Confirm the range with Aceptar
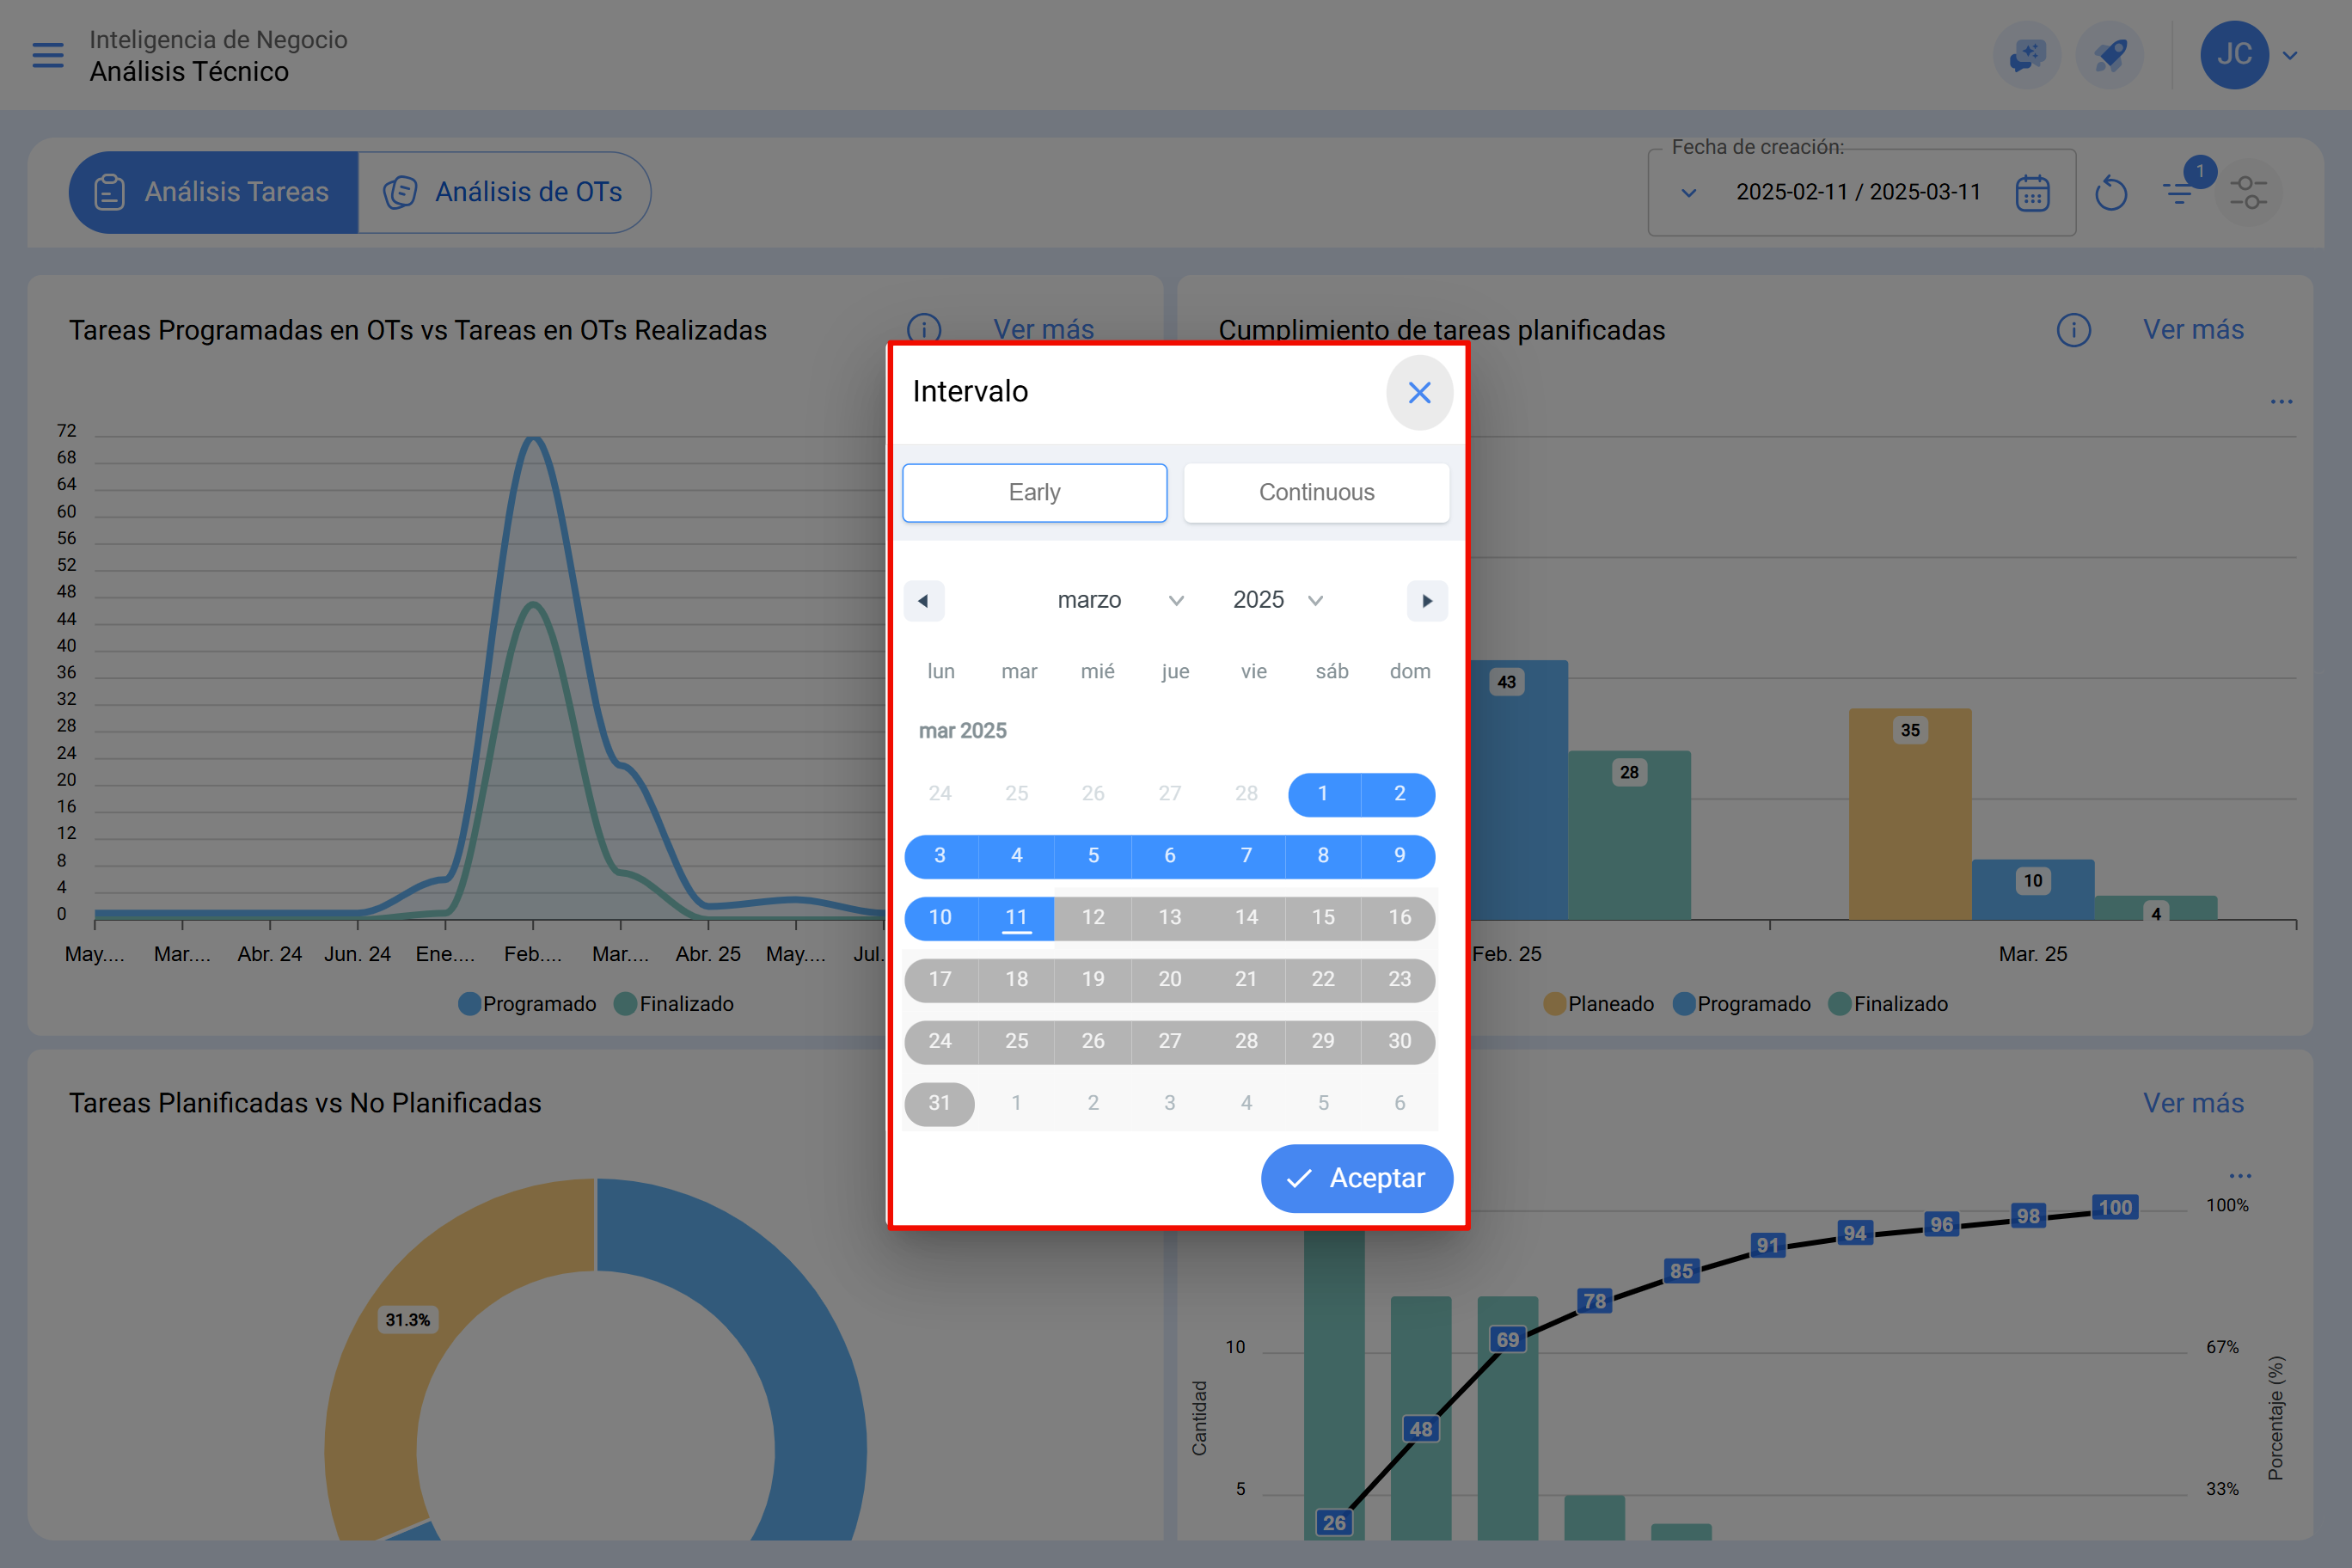 [x=1356, y=1178]
